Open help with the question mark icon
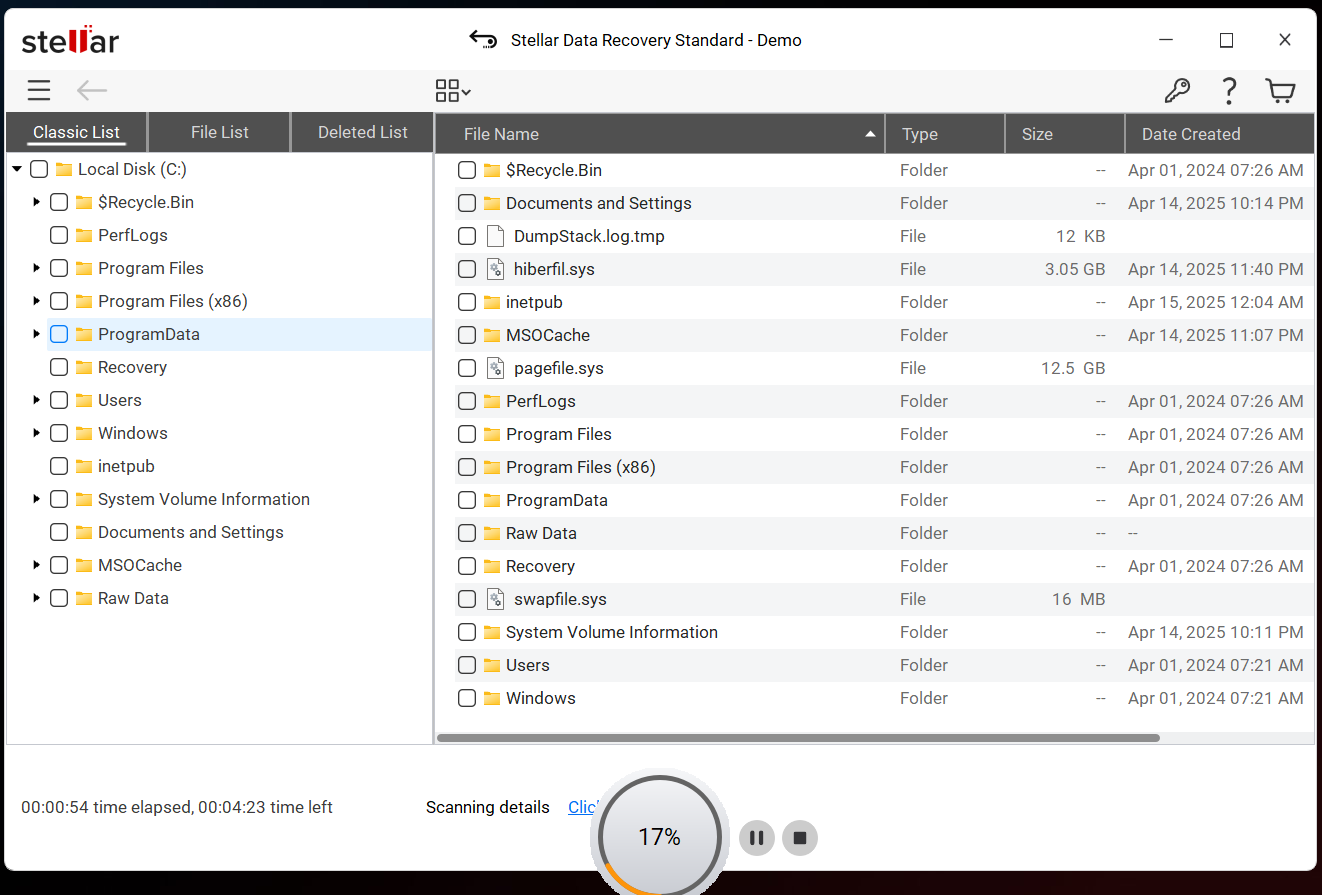The height and width of the screenshot is (895, 1322). [1229, 91]
